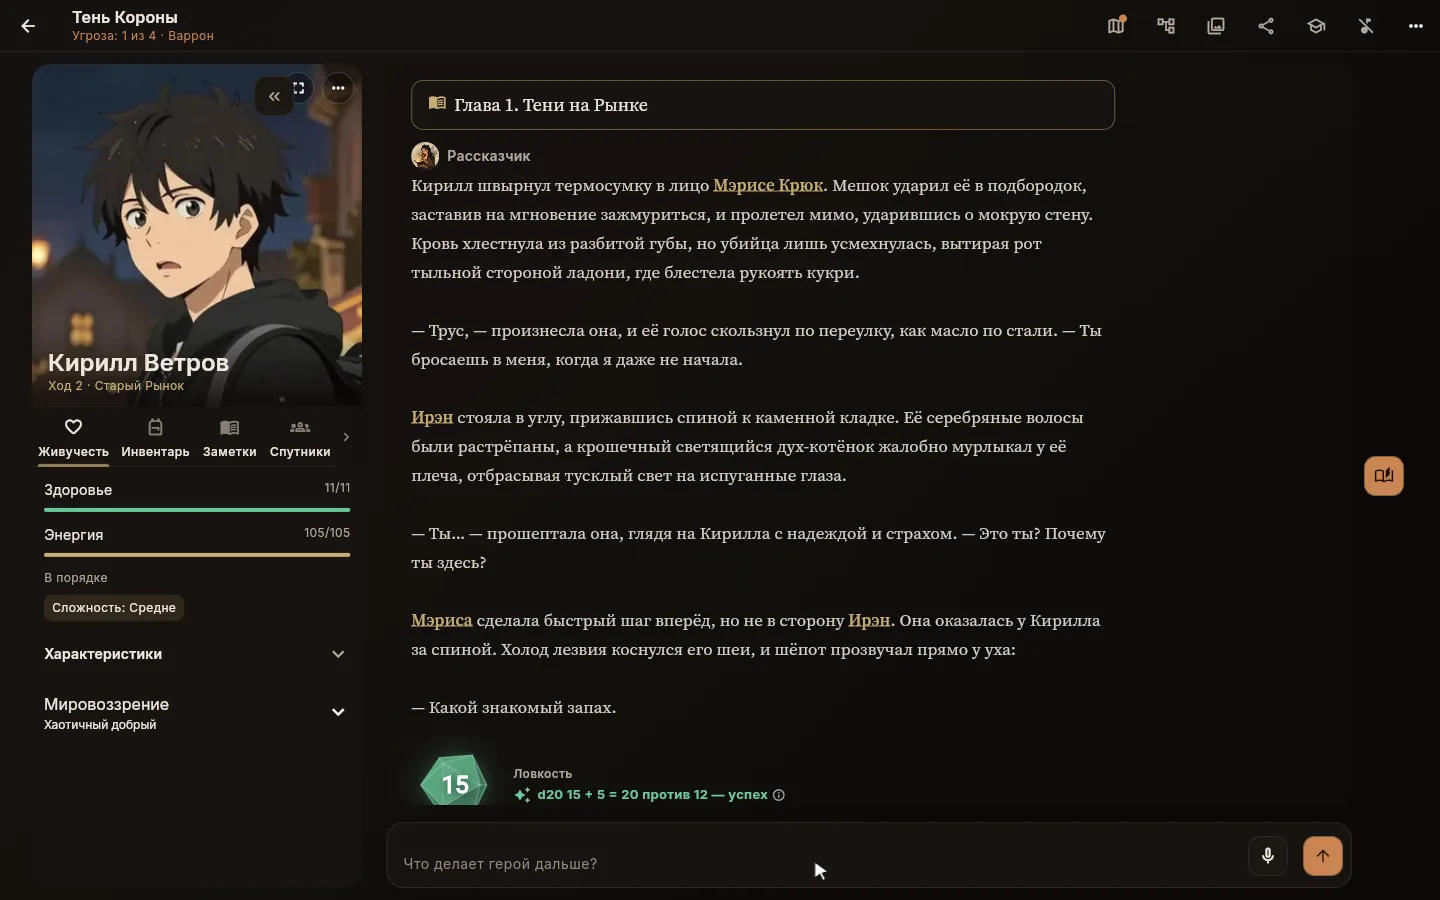Open the image gallery icon
1440x900 pixels.
(x=1216, y=26)
